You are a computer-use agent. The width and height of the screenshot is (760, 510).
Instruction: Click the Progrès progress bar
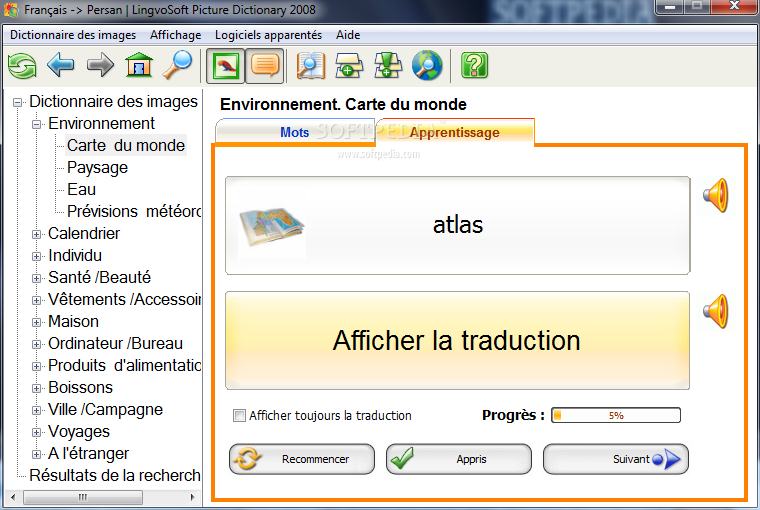616,415
